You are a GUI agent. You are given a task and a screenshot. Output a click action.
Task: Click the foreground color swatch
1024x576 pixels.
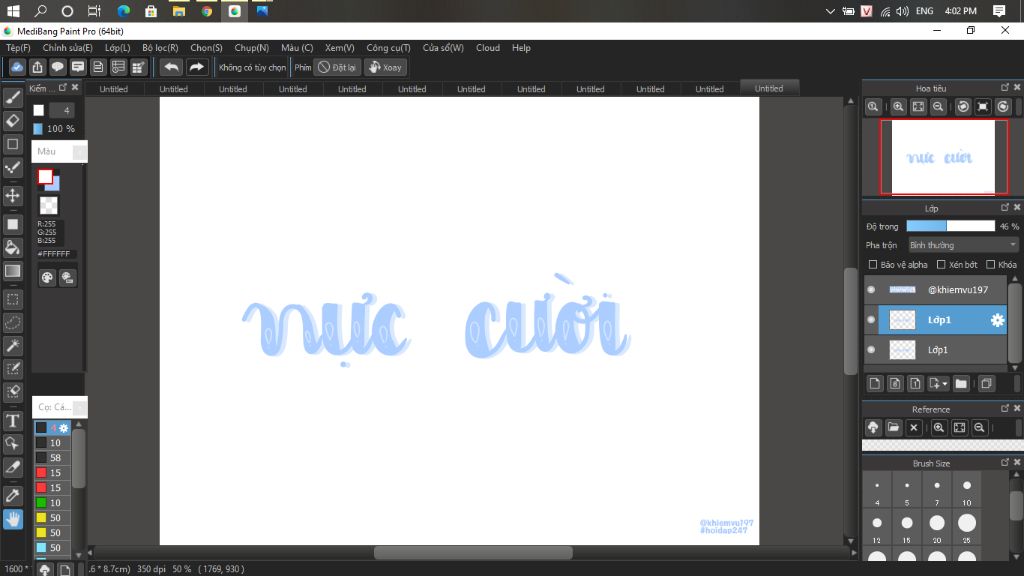click(x=45, y=176)
